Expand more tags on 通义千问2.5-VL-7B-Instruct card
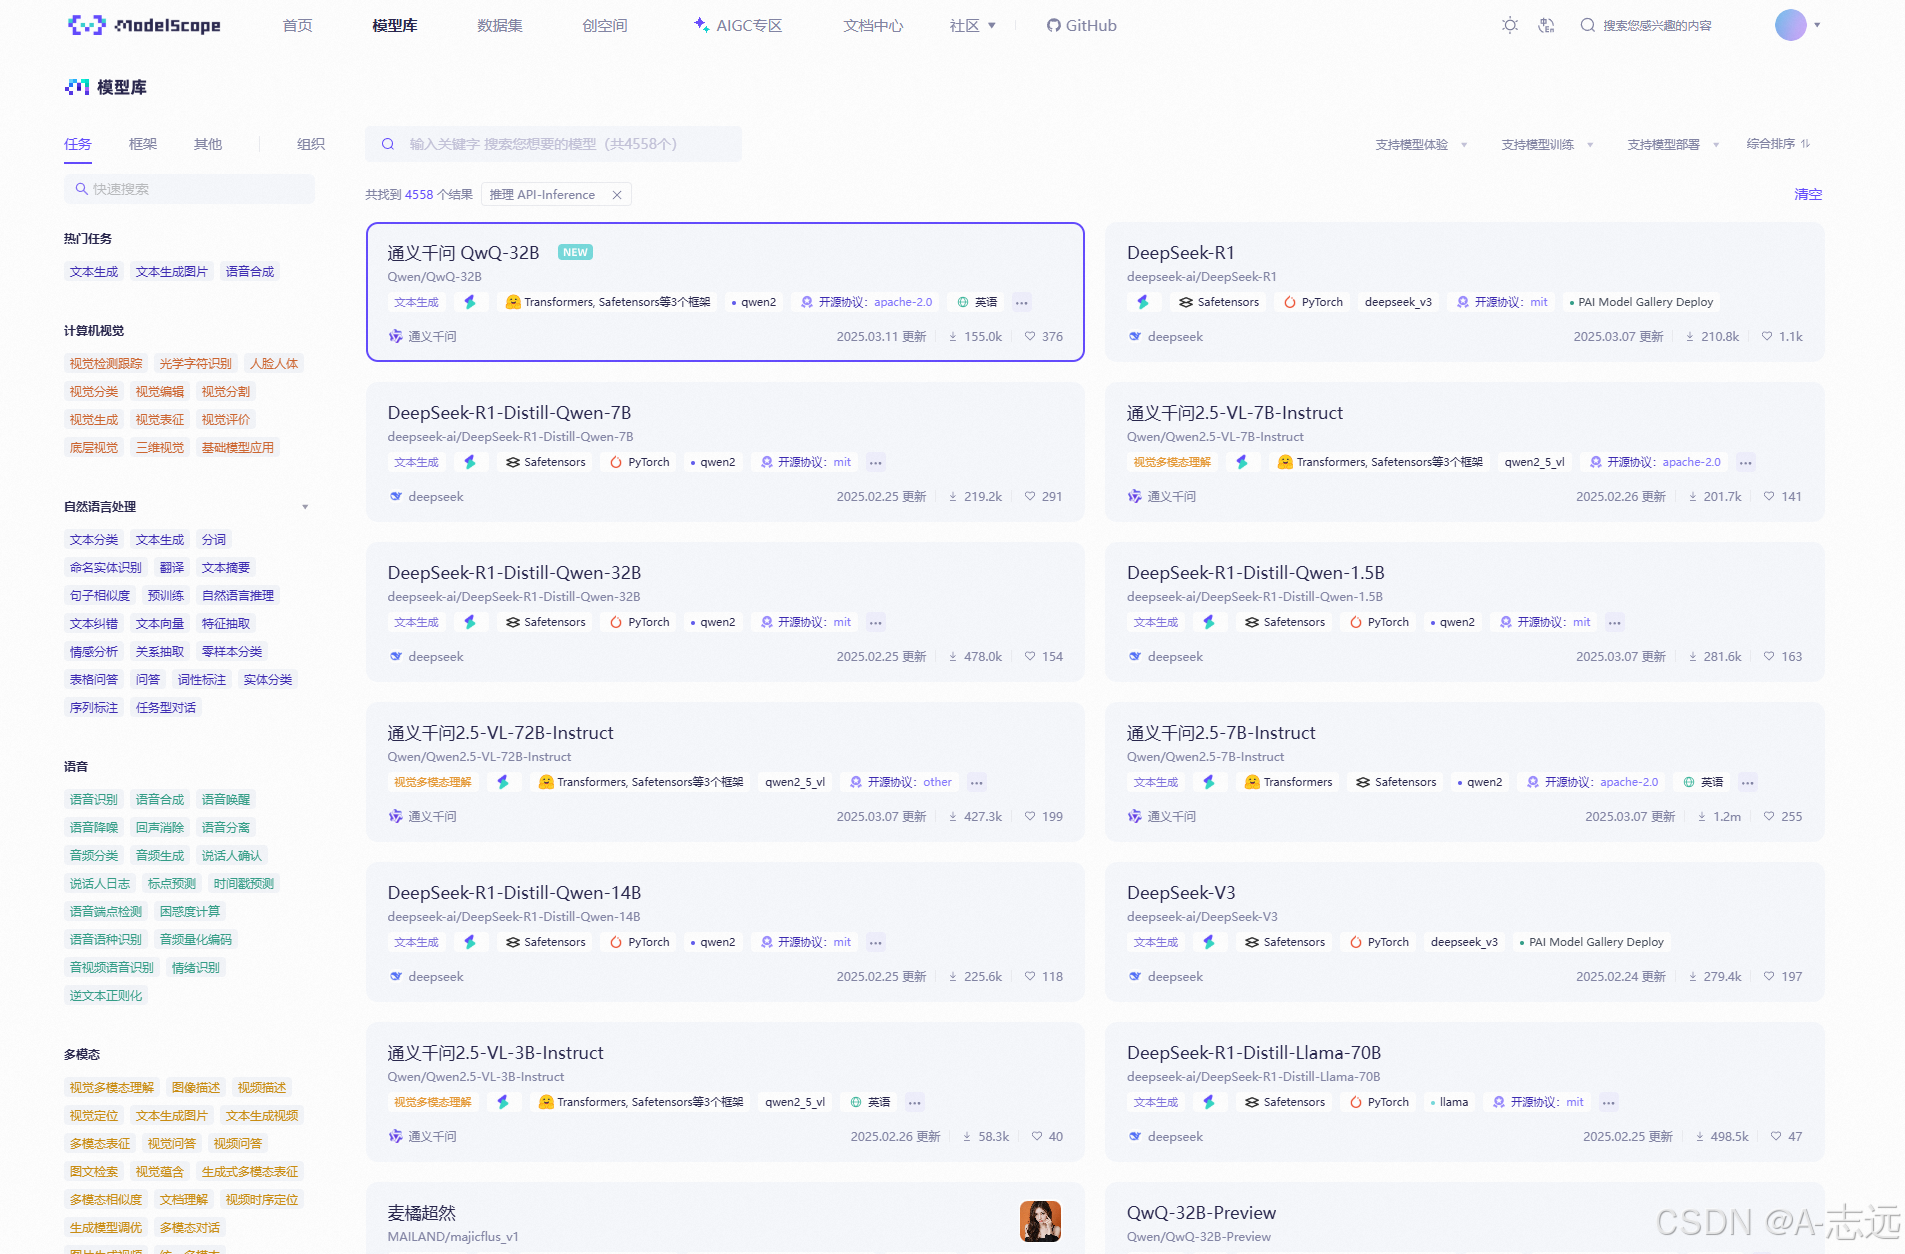Image resolution: width=1905 pixels, height=1254 pixels. pos(1745,462)
